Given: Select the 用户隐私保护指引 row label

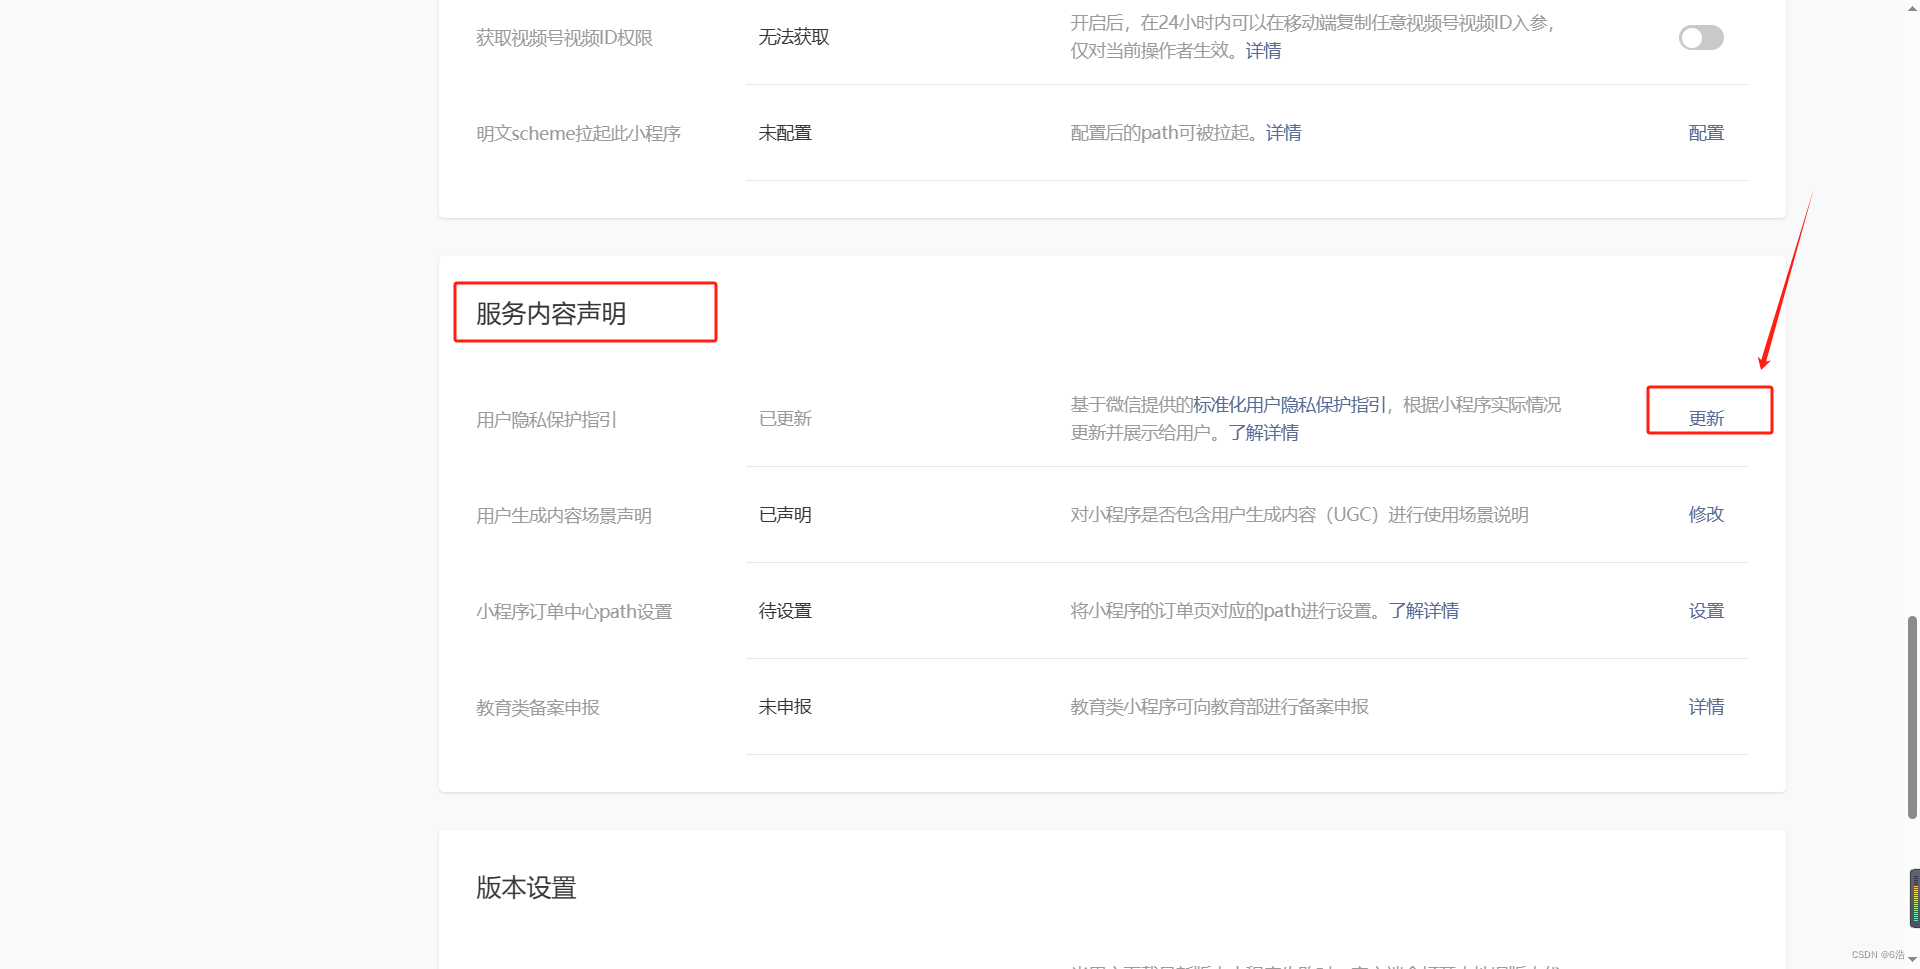Looking at the screenshot, I should point(546,420).
